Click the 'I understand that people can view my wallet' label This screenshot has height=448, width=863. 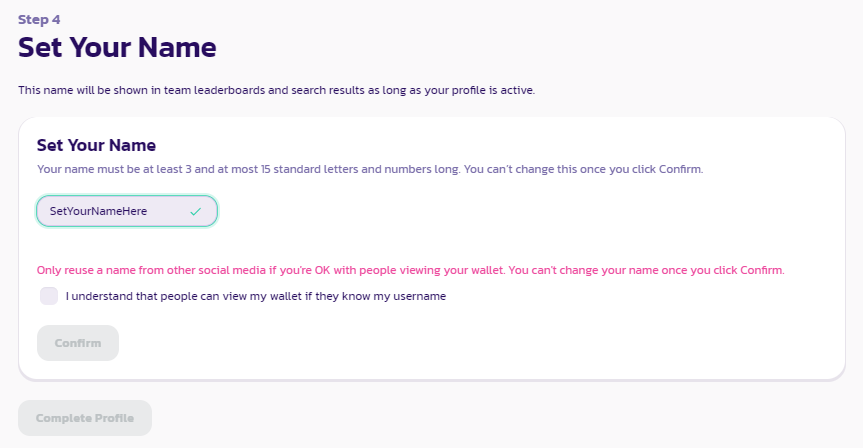click(255, 296)
